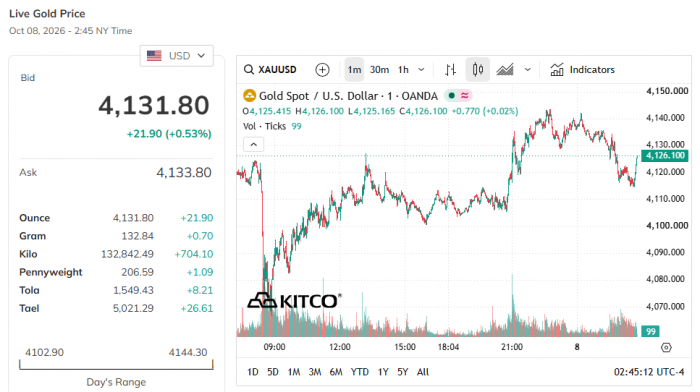Collapse the chart legend with caret
The width and height of the screenshot is (700, 392).
(x=254, y=145)
